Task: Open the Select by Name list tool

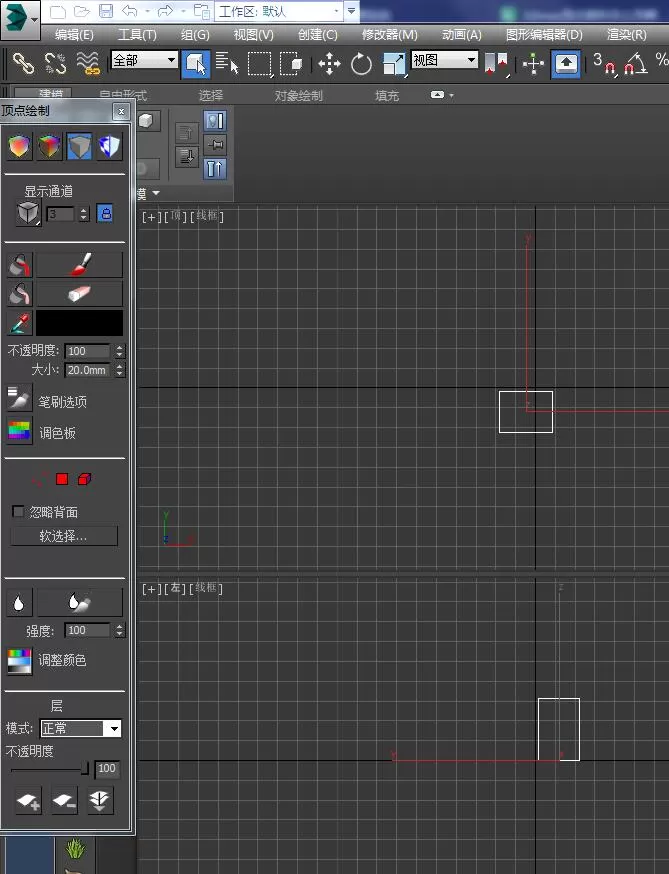Action: tap(227, 63)
